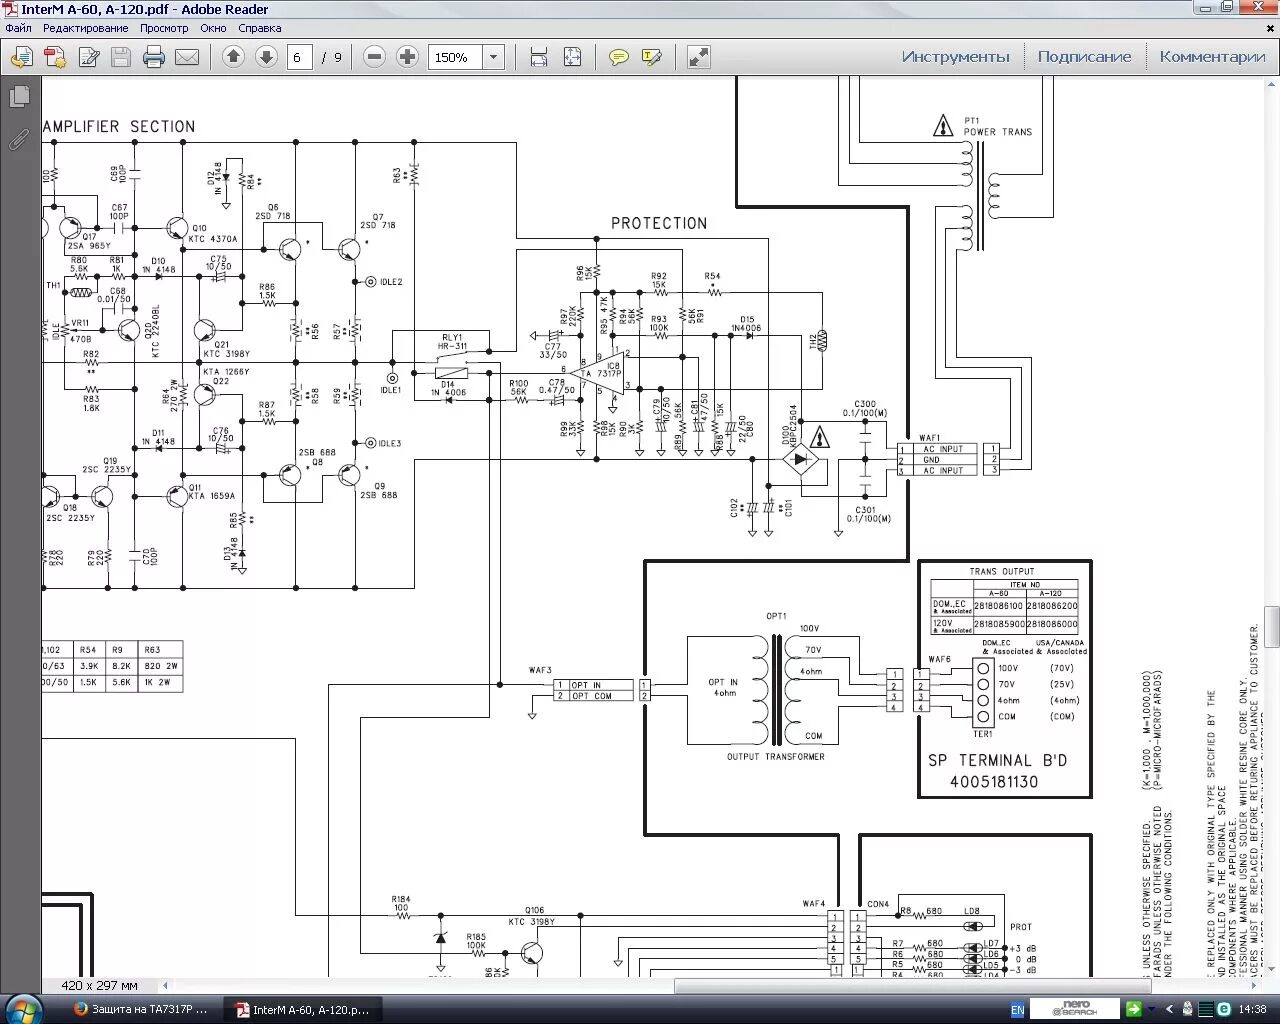Click the page size label 420 x 297 мм
The image size is (1280, 1024).
pyautogui.click(x=99, y=986)
